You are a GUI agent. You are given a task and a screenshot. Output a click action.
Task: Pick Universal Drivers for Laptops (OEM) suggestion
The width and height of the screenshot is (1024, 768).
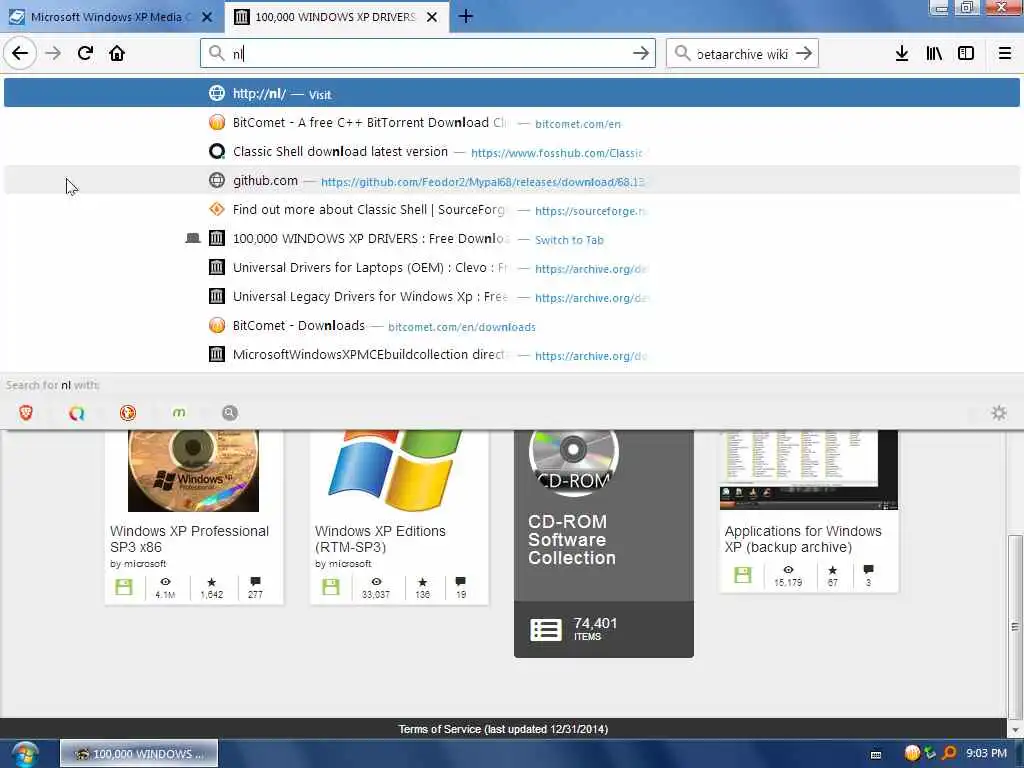512,268
